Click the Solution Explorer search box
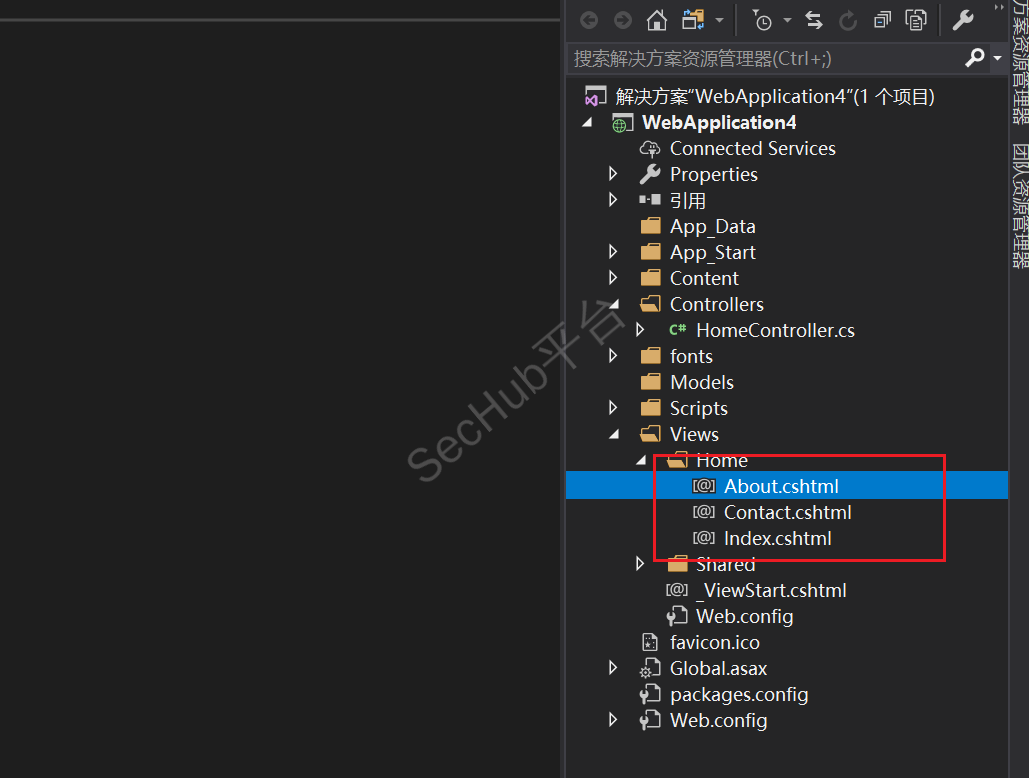 click(x=765, y=59)
